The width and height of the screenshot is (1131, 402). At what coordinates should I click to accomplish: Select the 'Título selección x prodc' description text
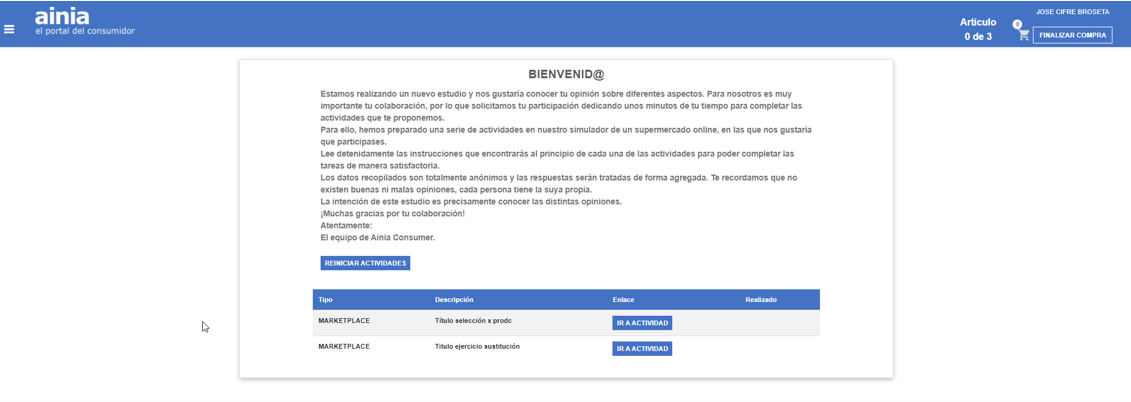[x=473, y=321]
